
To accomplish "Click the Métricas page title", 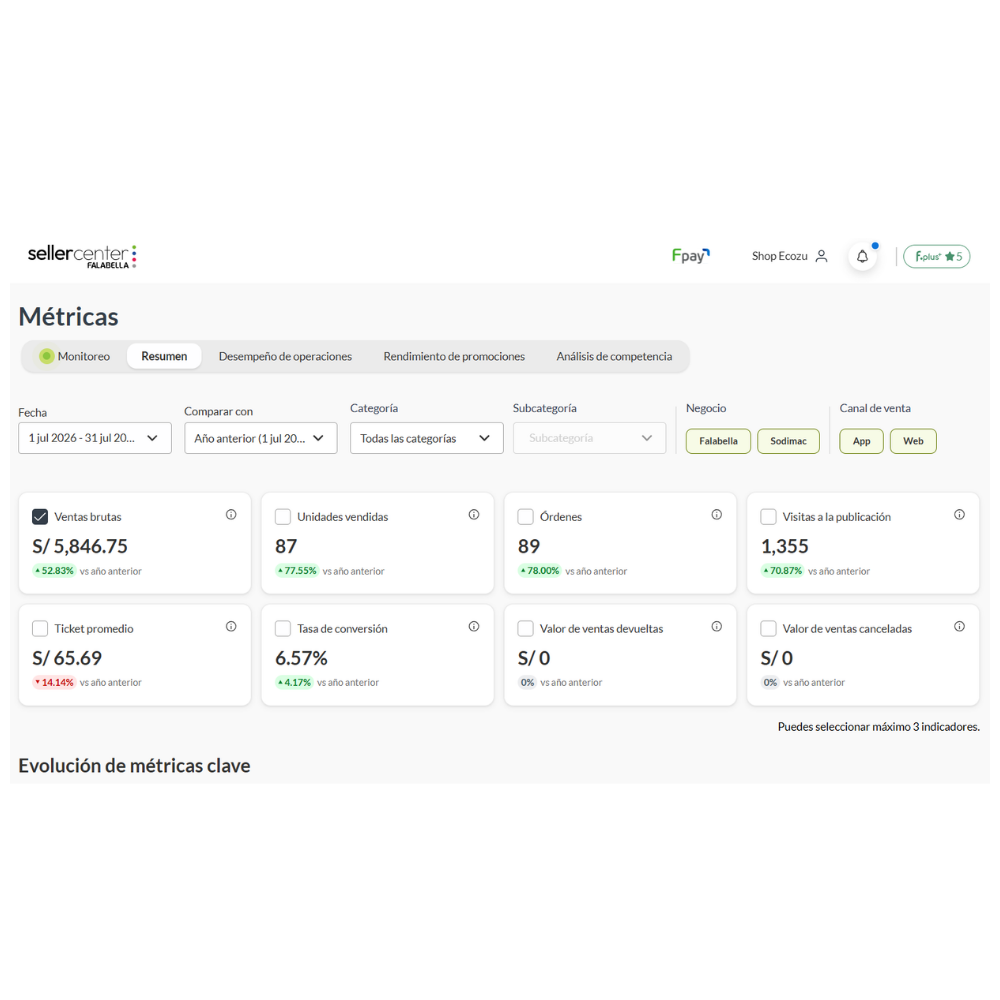I will (x=68, y=317).
